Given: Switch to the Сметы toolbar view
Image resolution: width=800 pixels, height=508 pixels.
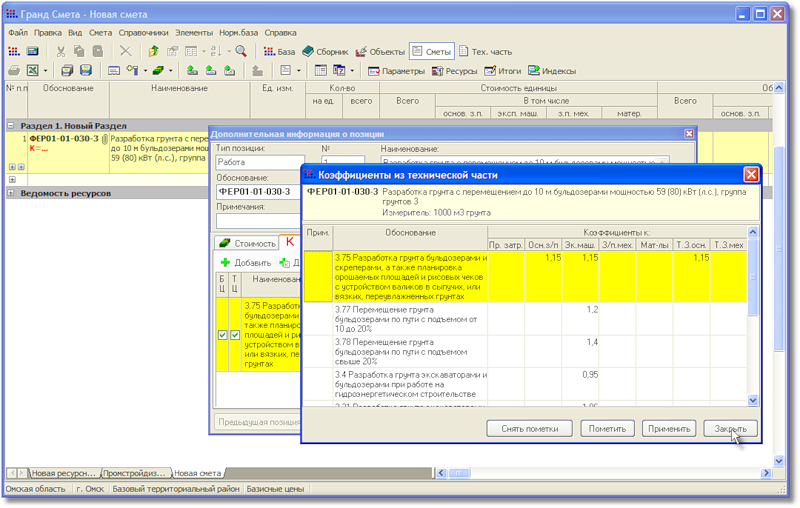Looking at the screenshot, I should (432, 52).
